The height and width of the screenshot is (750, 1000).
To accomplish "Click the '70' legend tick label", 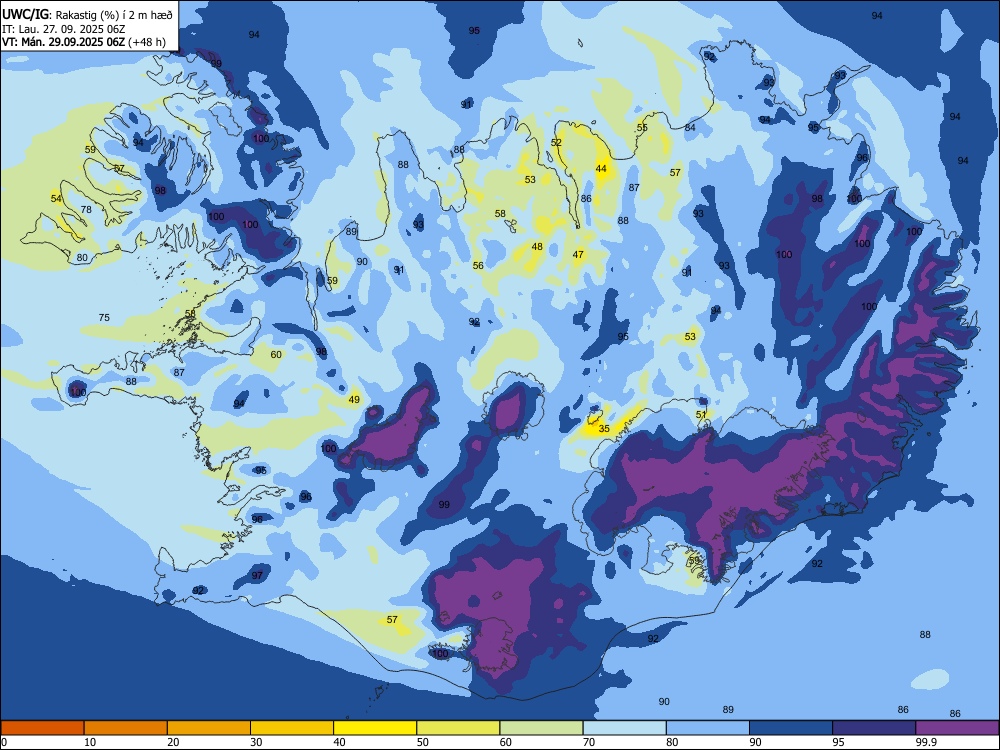I will 589,742.
